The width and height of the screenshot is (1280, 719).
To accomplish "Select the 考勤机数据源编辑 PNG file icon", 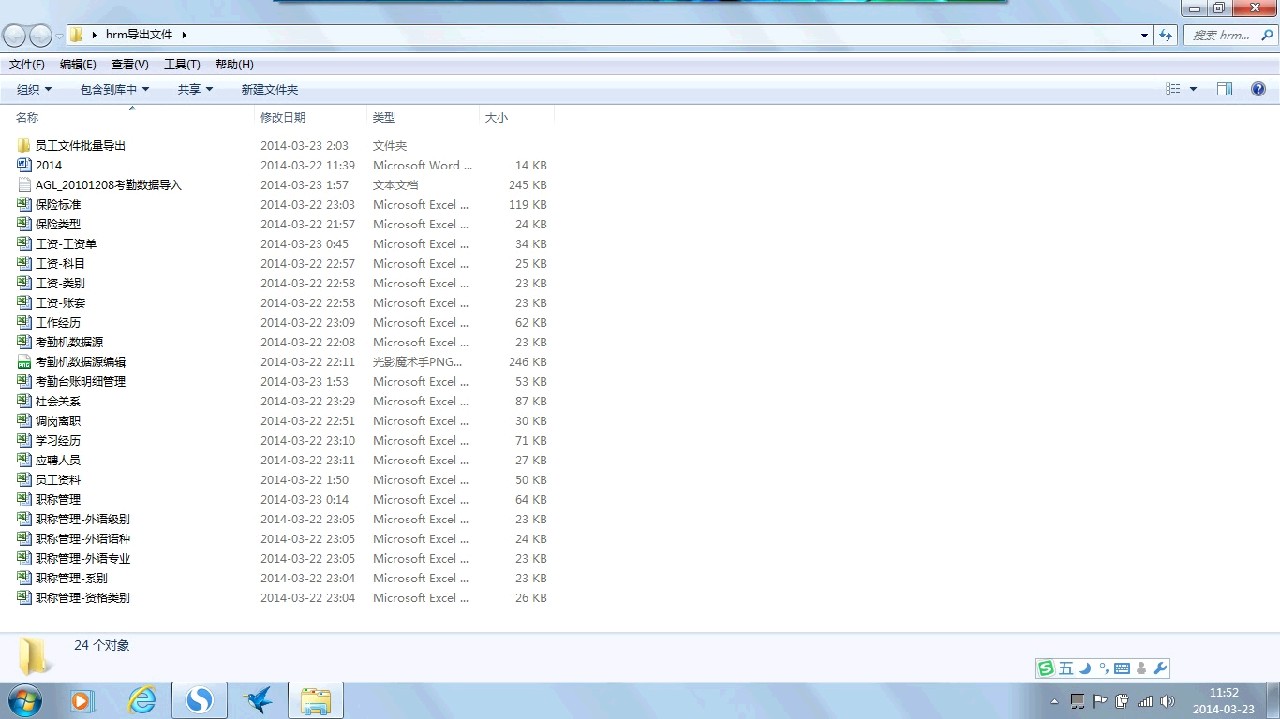I will point(25,362).
